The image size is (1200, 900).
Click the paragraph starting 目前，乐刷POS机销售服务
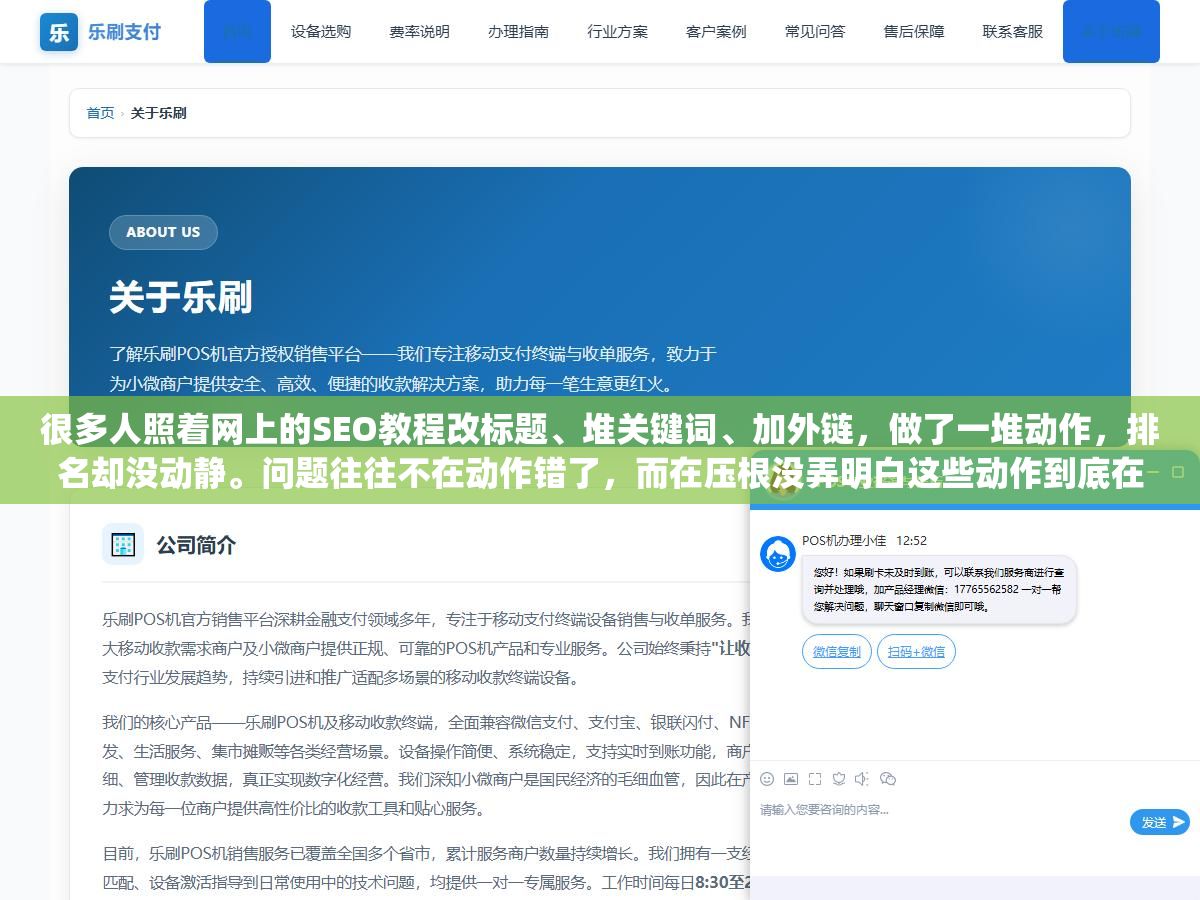(426, 868)
